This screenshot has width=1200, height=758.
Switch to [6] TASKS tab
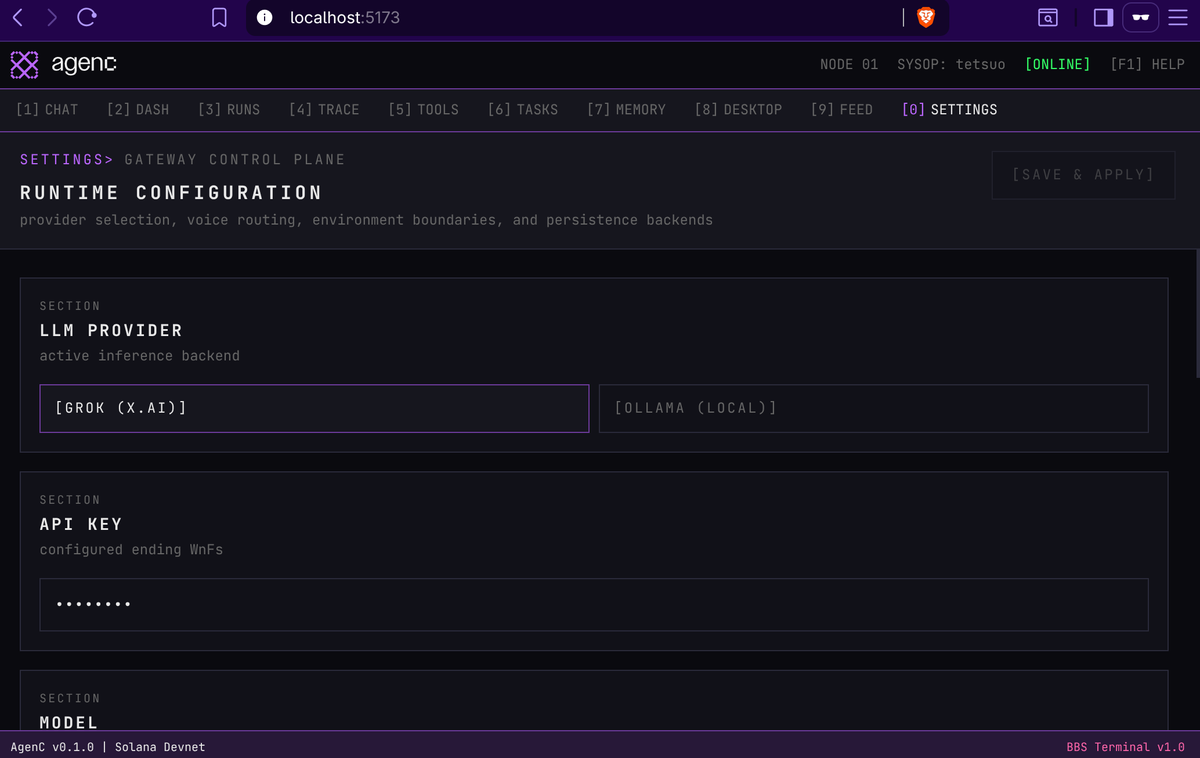click(523, 110)
